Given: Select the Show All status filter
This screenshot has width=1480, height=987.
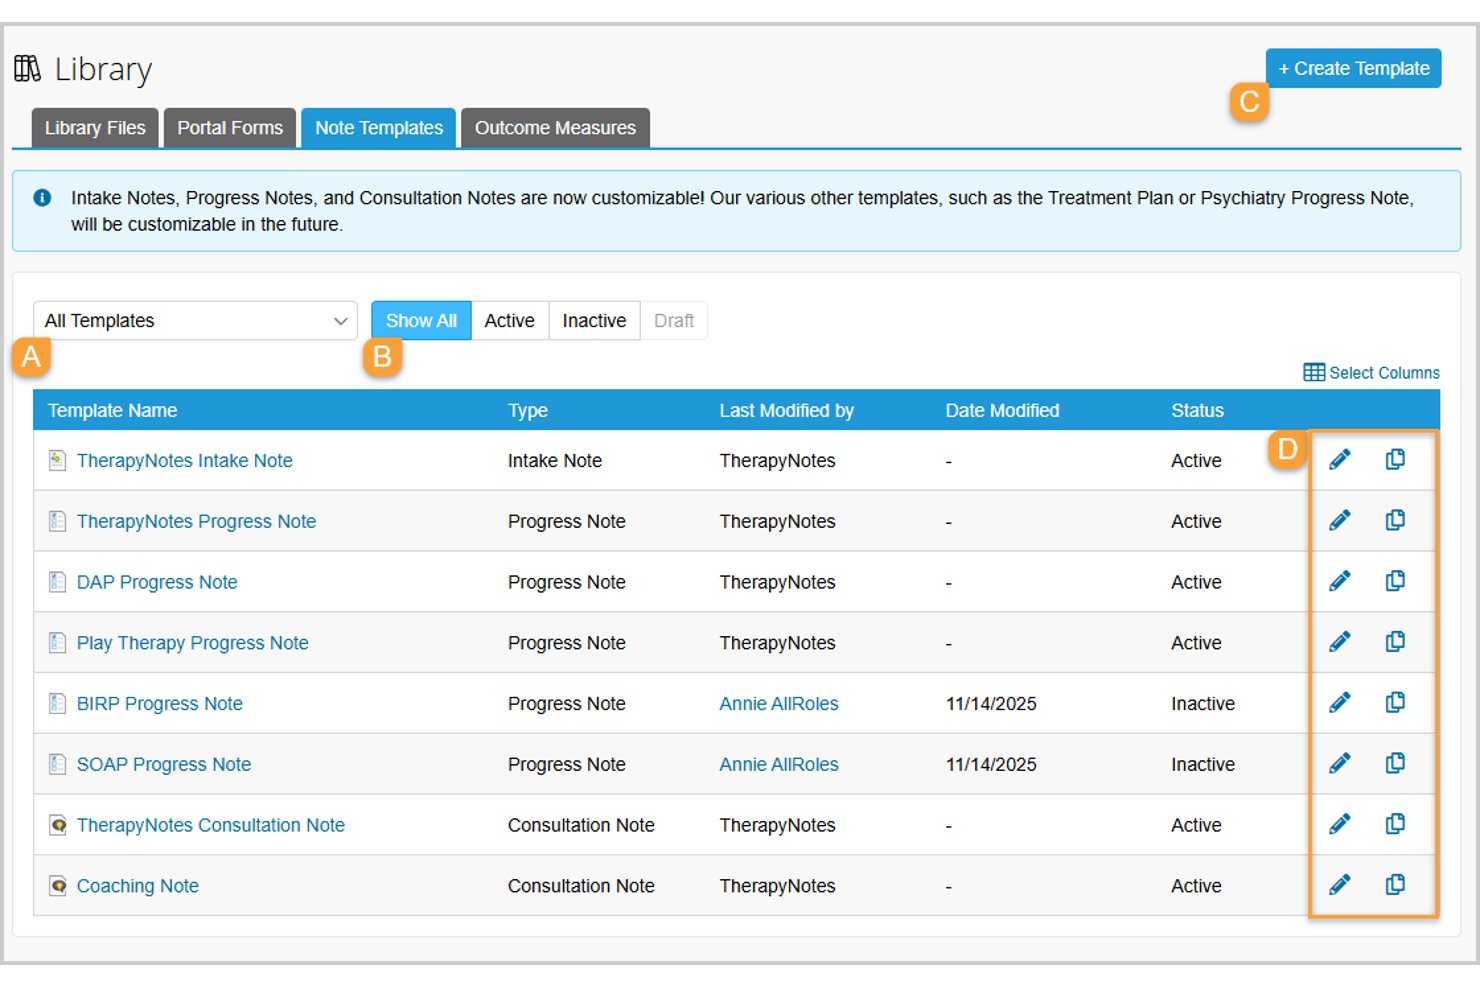Looking at the screenshot, I should pyautogui.click(x=421, y=321).
